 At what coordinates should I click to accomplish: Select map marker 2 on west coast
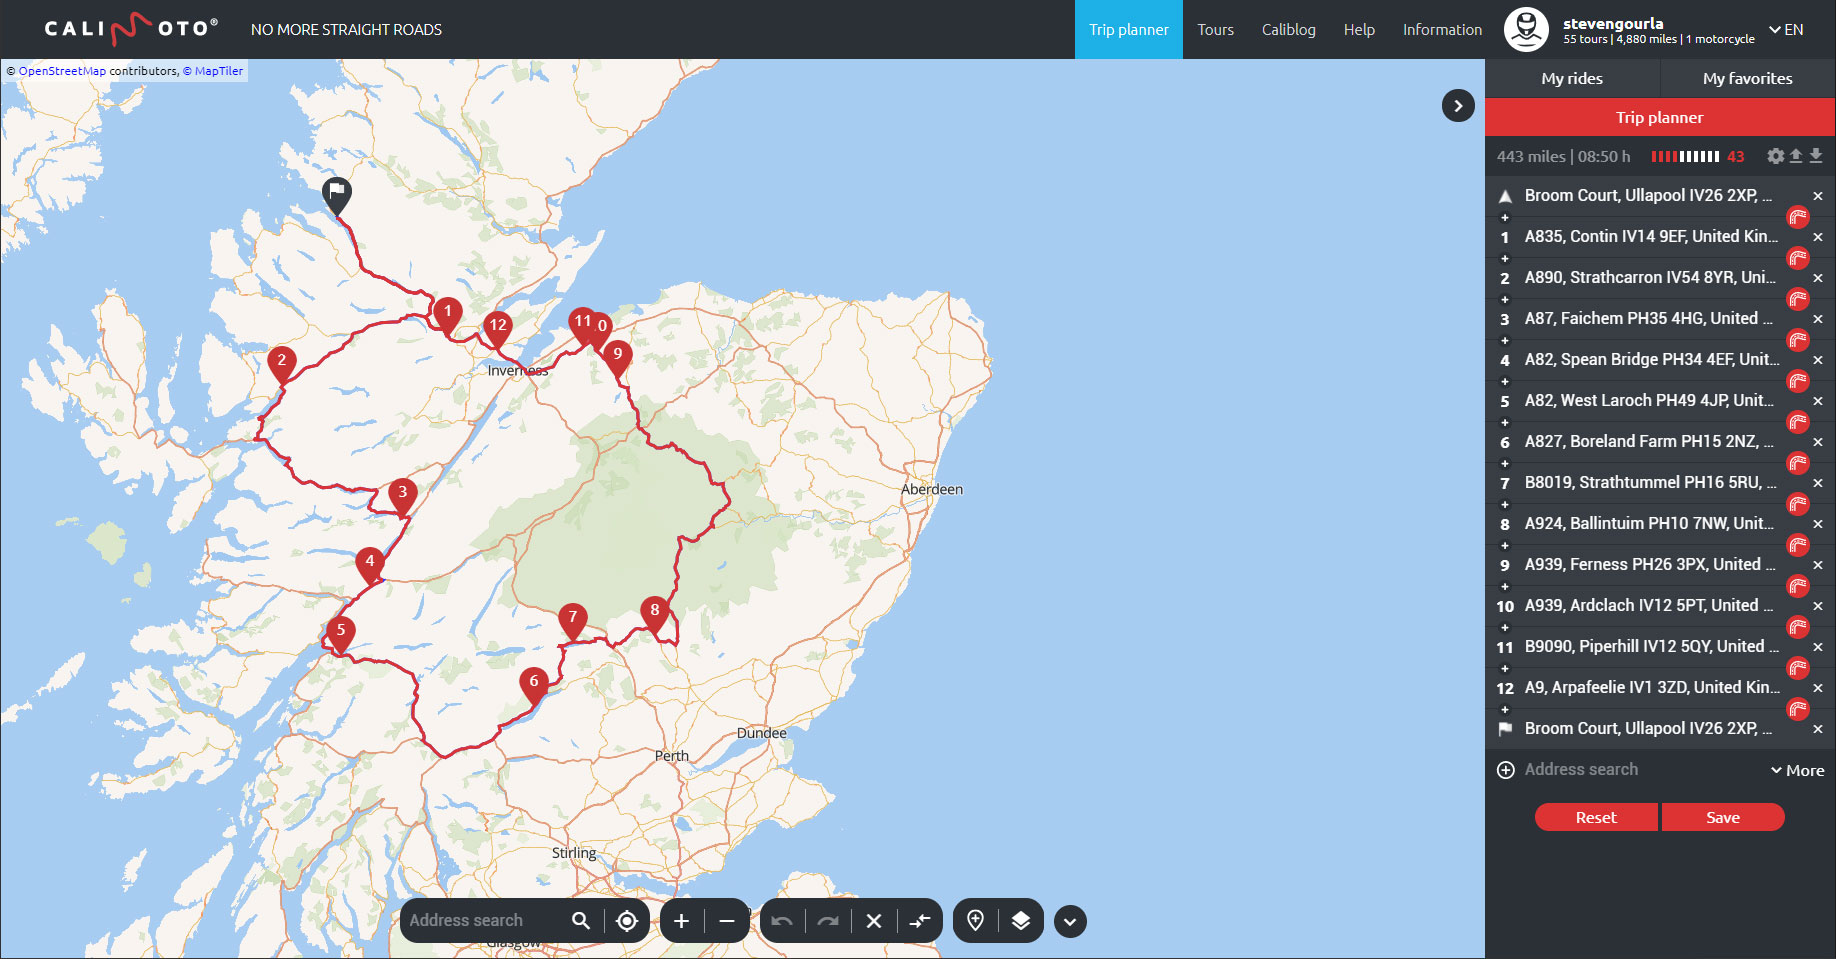282,365
